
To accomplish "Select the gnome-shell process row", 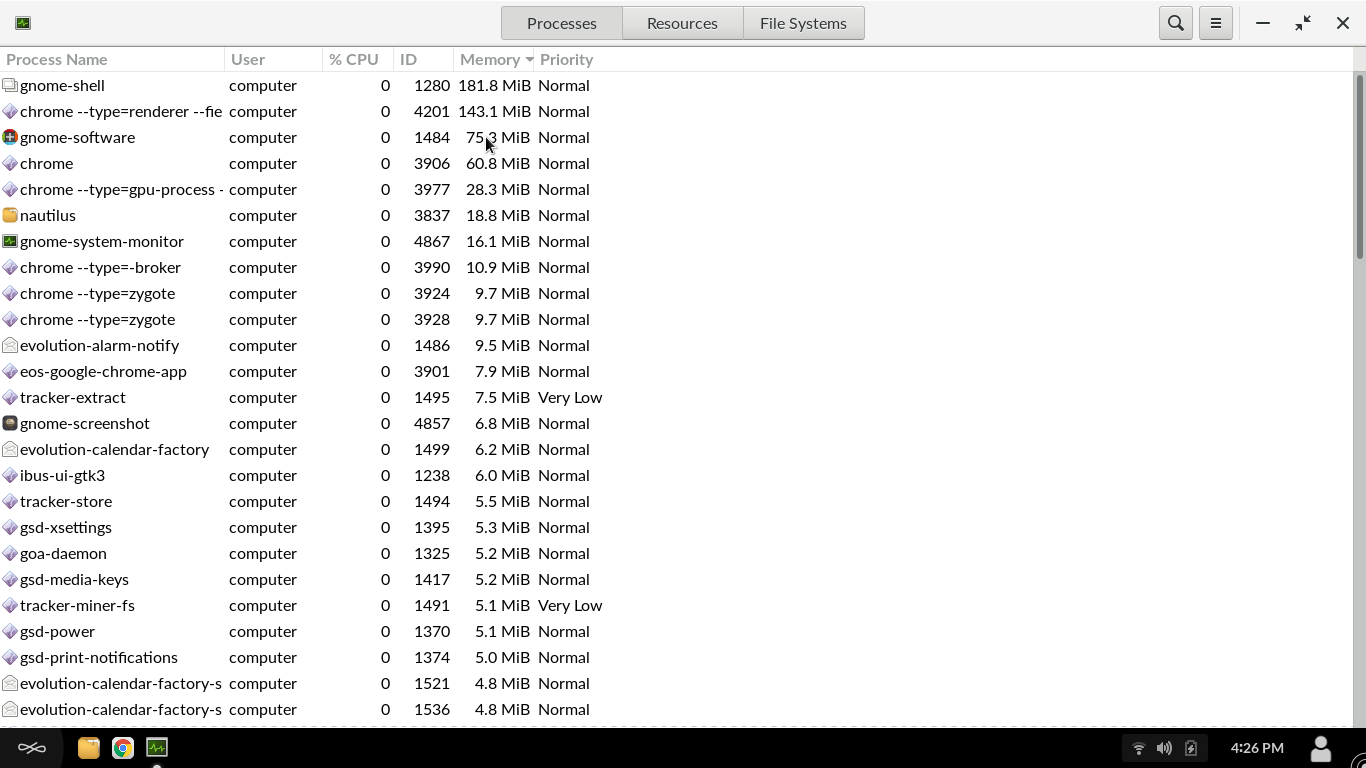I will point(677,85).
